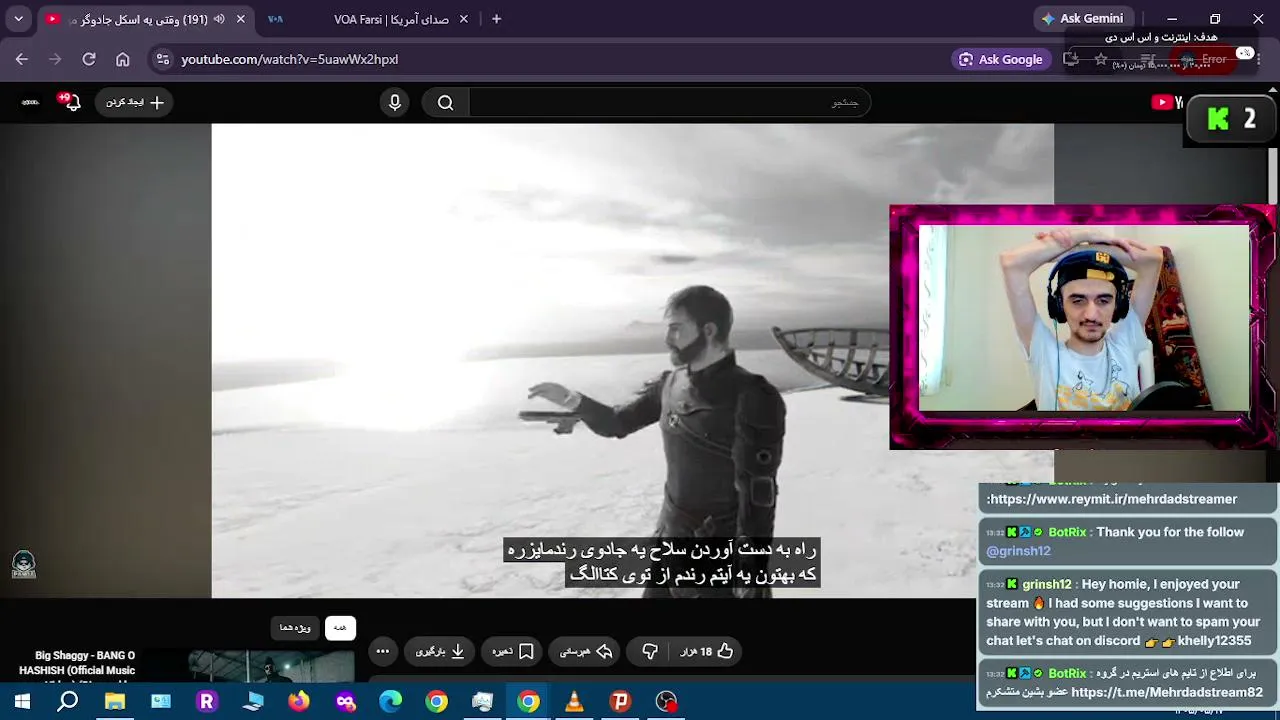Mute the YouTube tab via speaker icon

point(219,19)
